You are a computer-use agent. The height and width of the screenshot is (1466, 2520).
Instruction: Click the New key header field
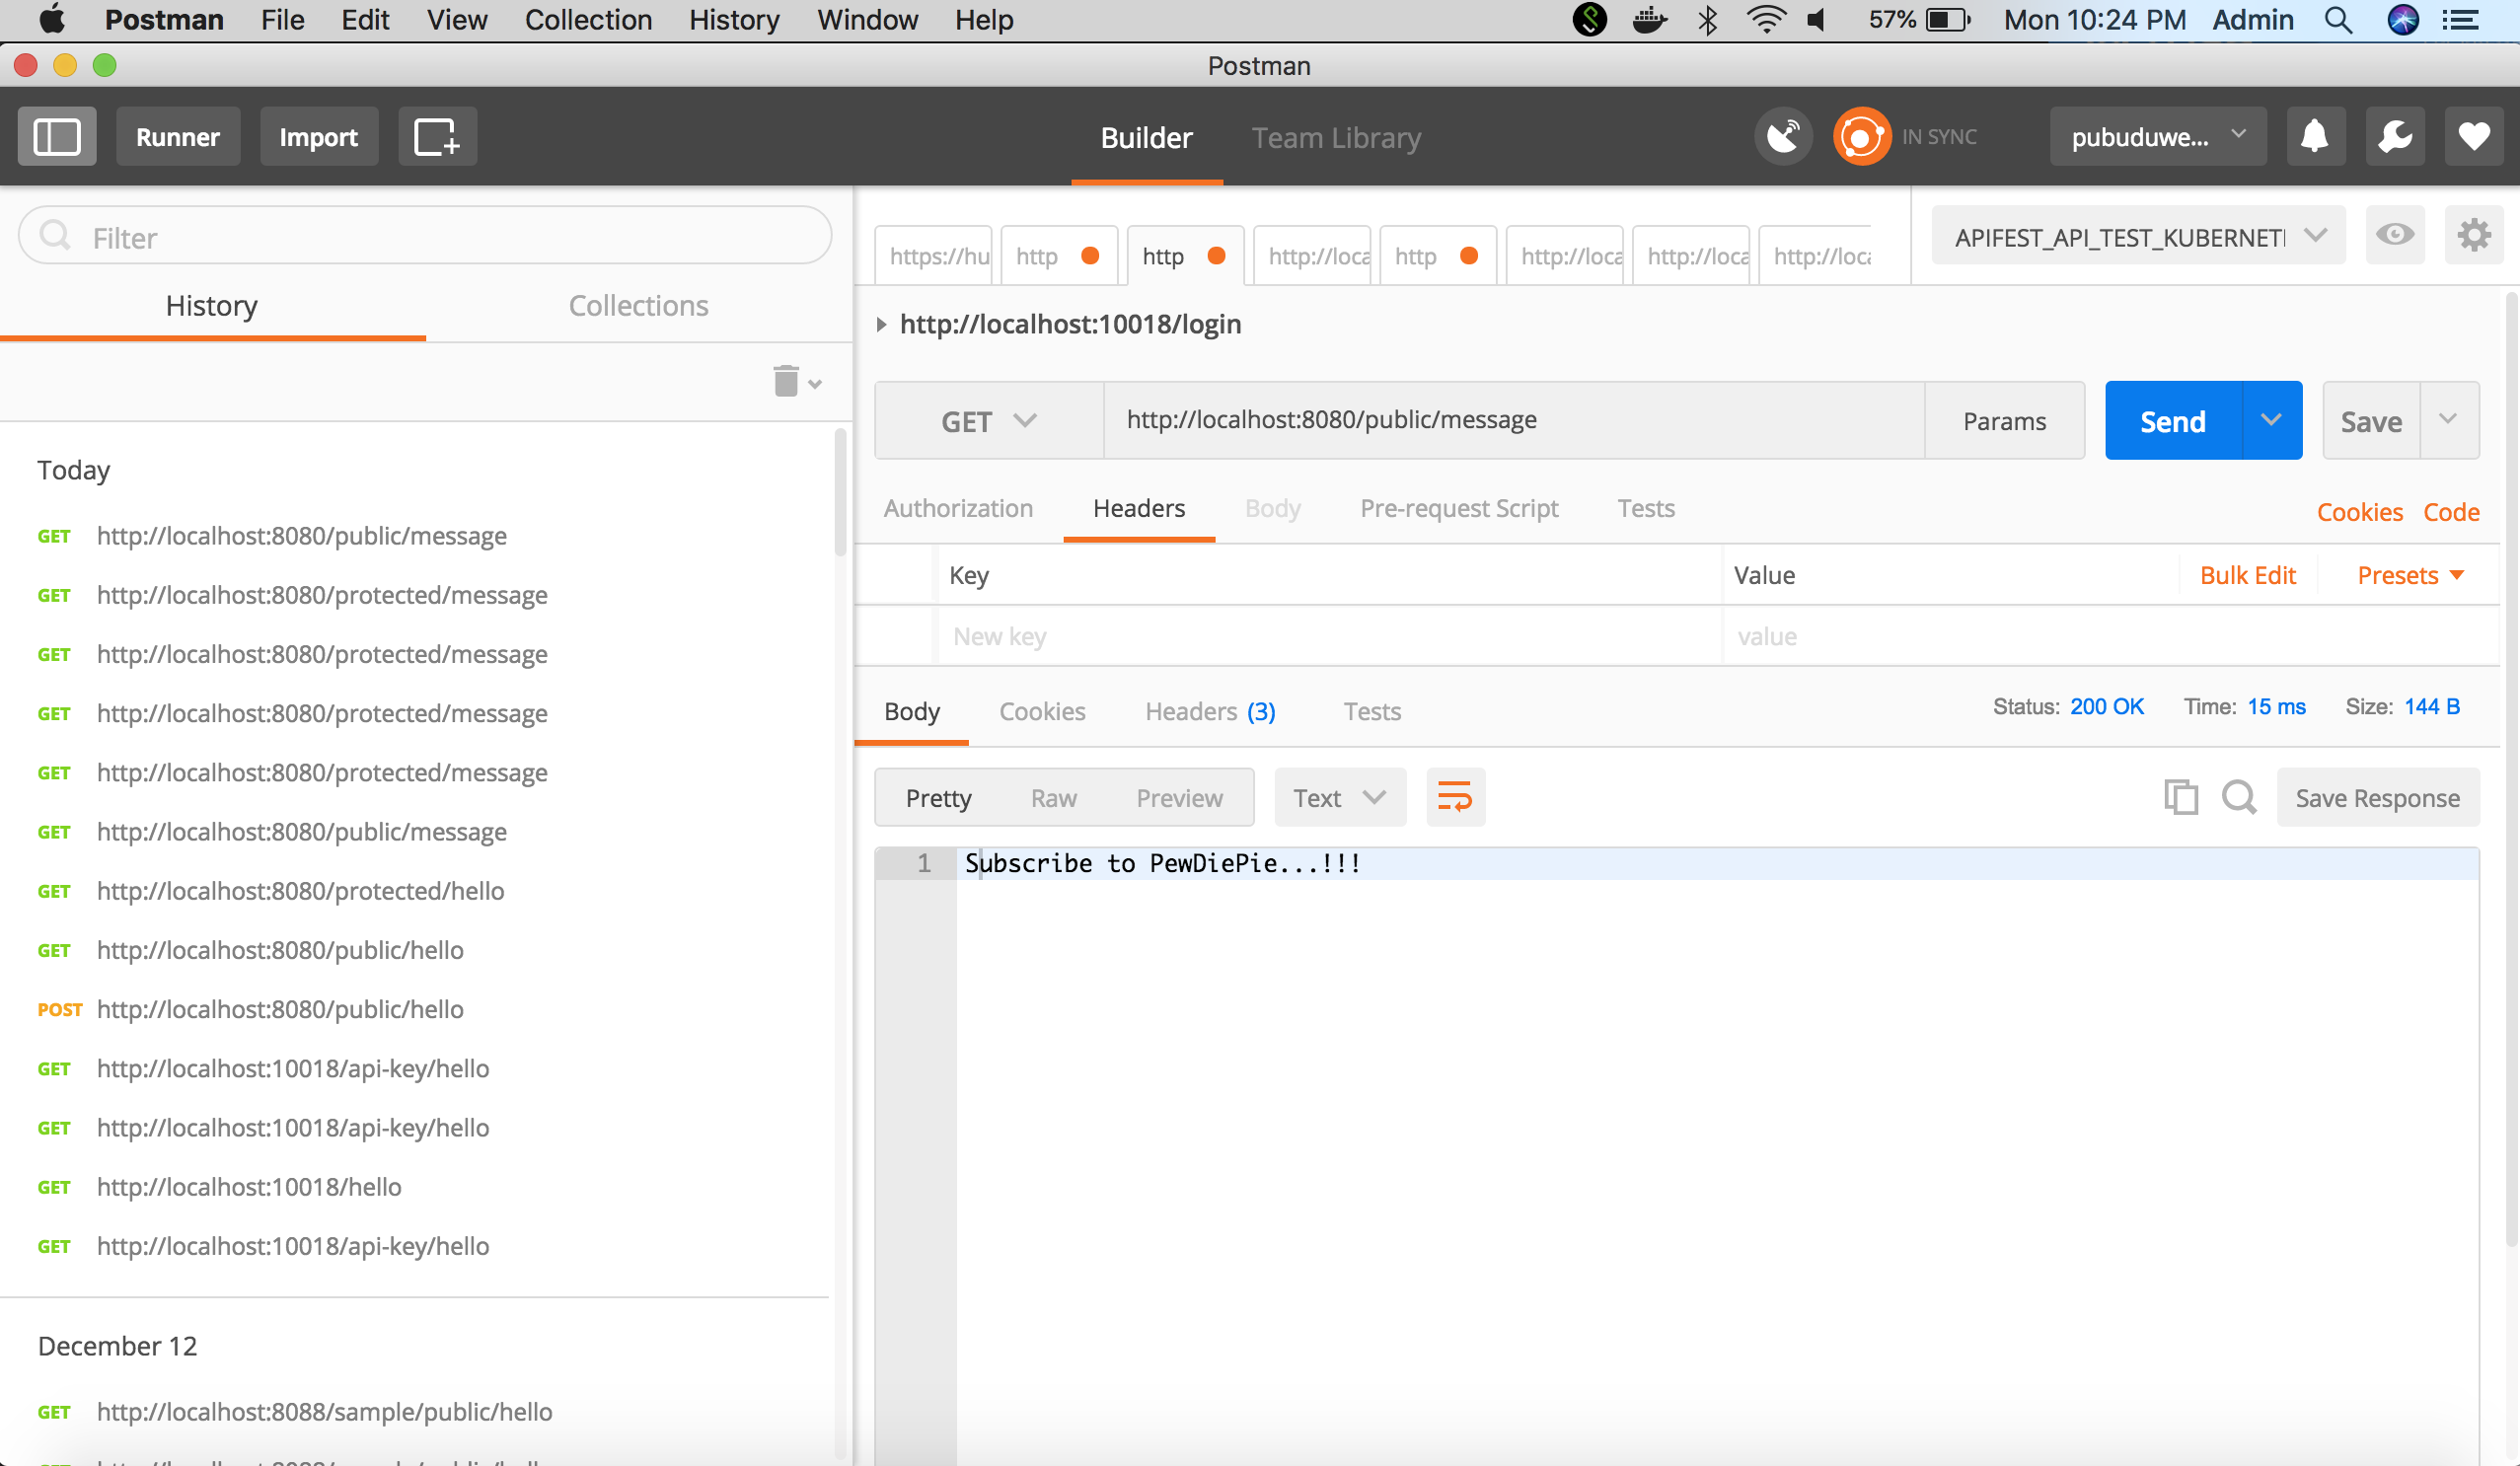tap(1328, 636)
